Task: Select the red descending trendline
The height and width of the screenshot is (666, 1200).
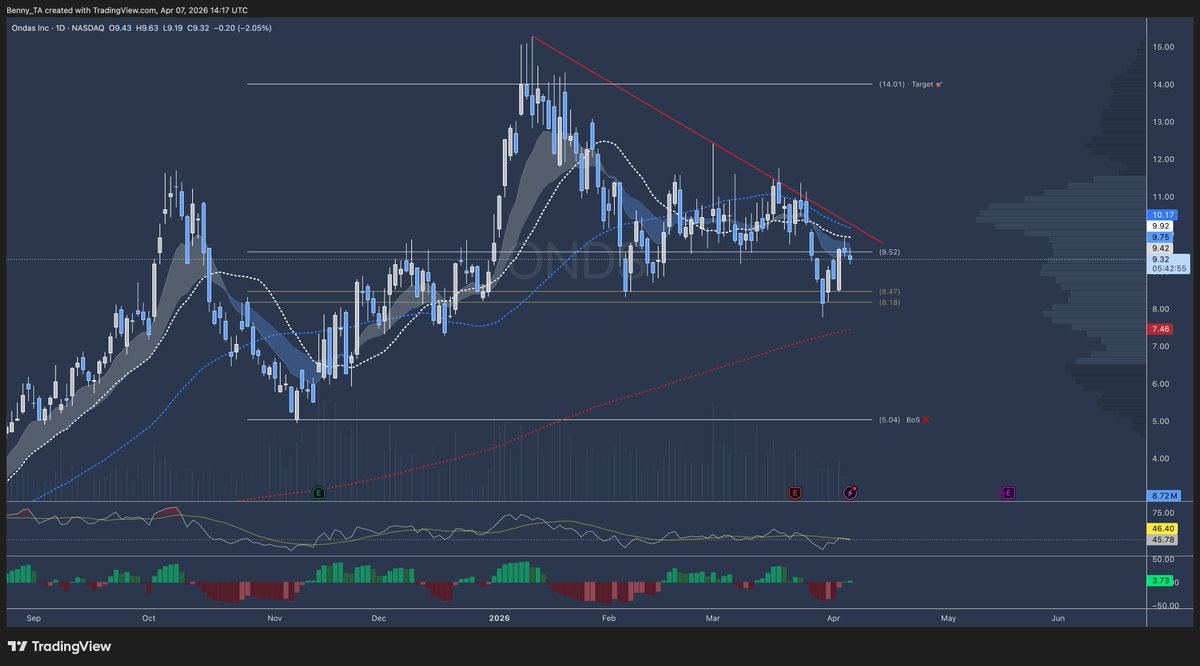Action: click(708, 140)
